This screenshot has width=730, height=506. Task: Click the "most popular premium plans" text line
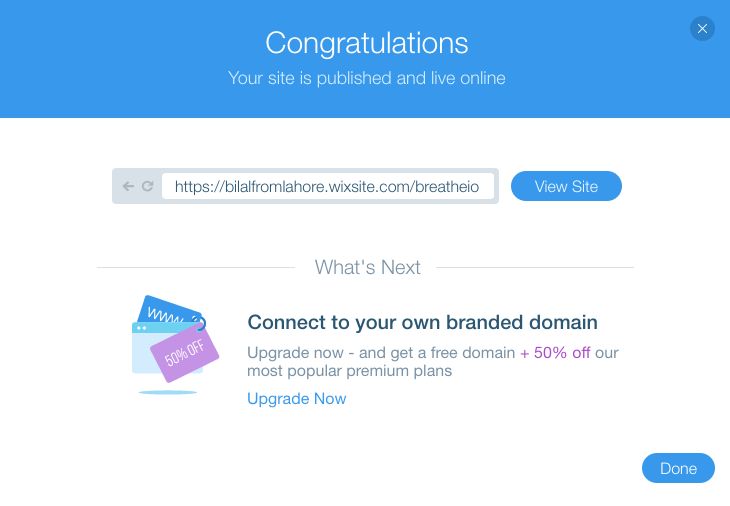pos(349,371)
